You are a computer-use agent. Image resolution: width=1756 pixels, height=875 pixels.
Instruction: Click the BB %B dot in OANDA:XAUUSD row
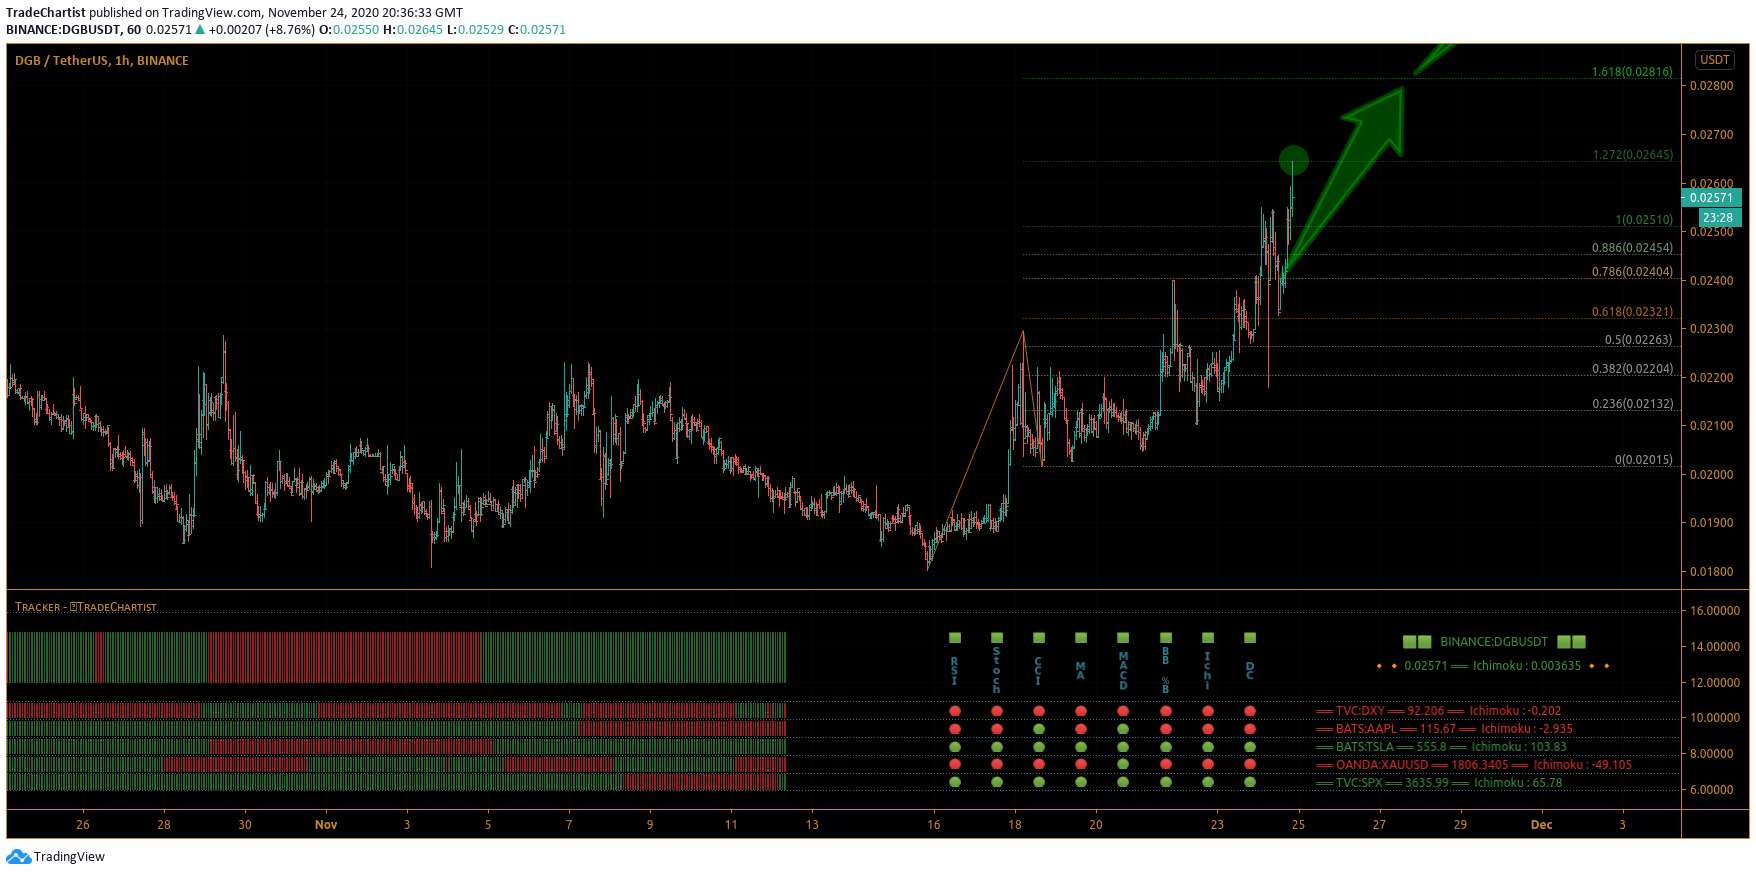tap(1166, 765)
